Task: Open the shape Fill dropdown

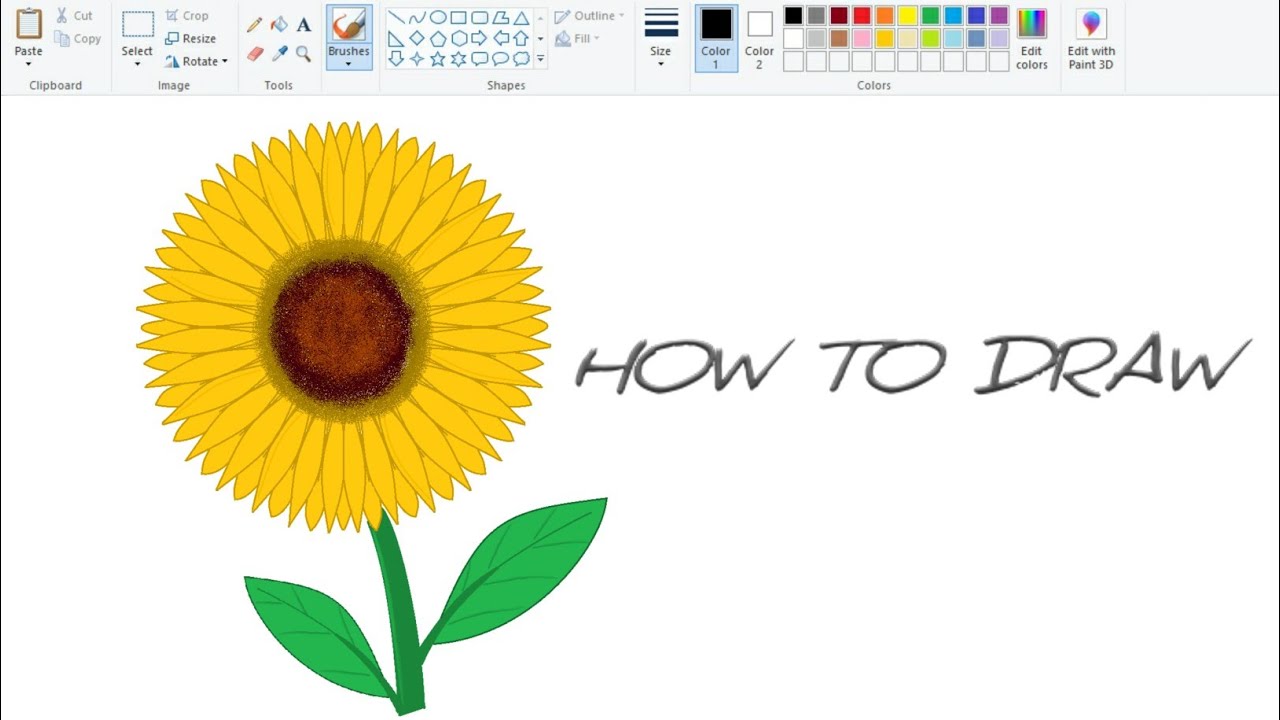Action: tap(578, 39)
